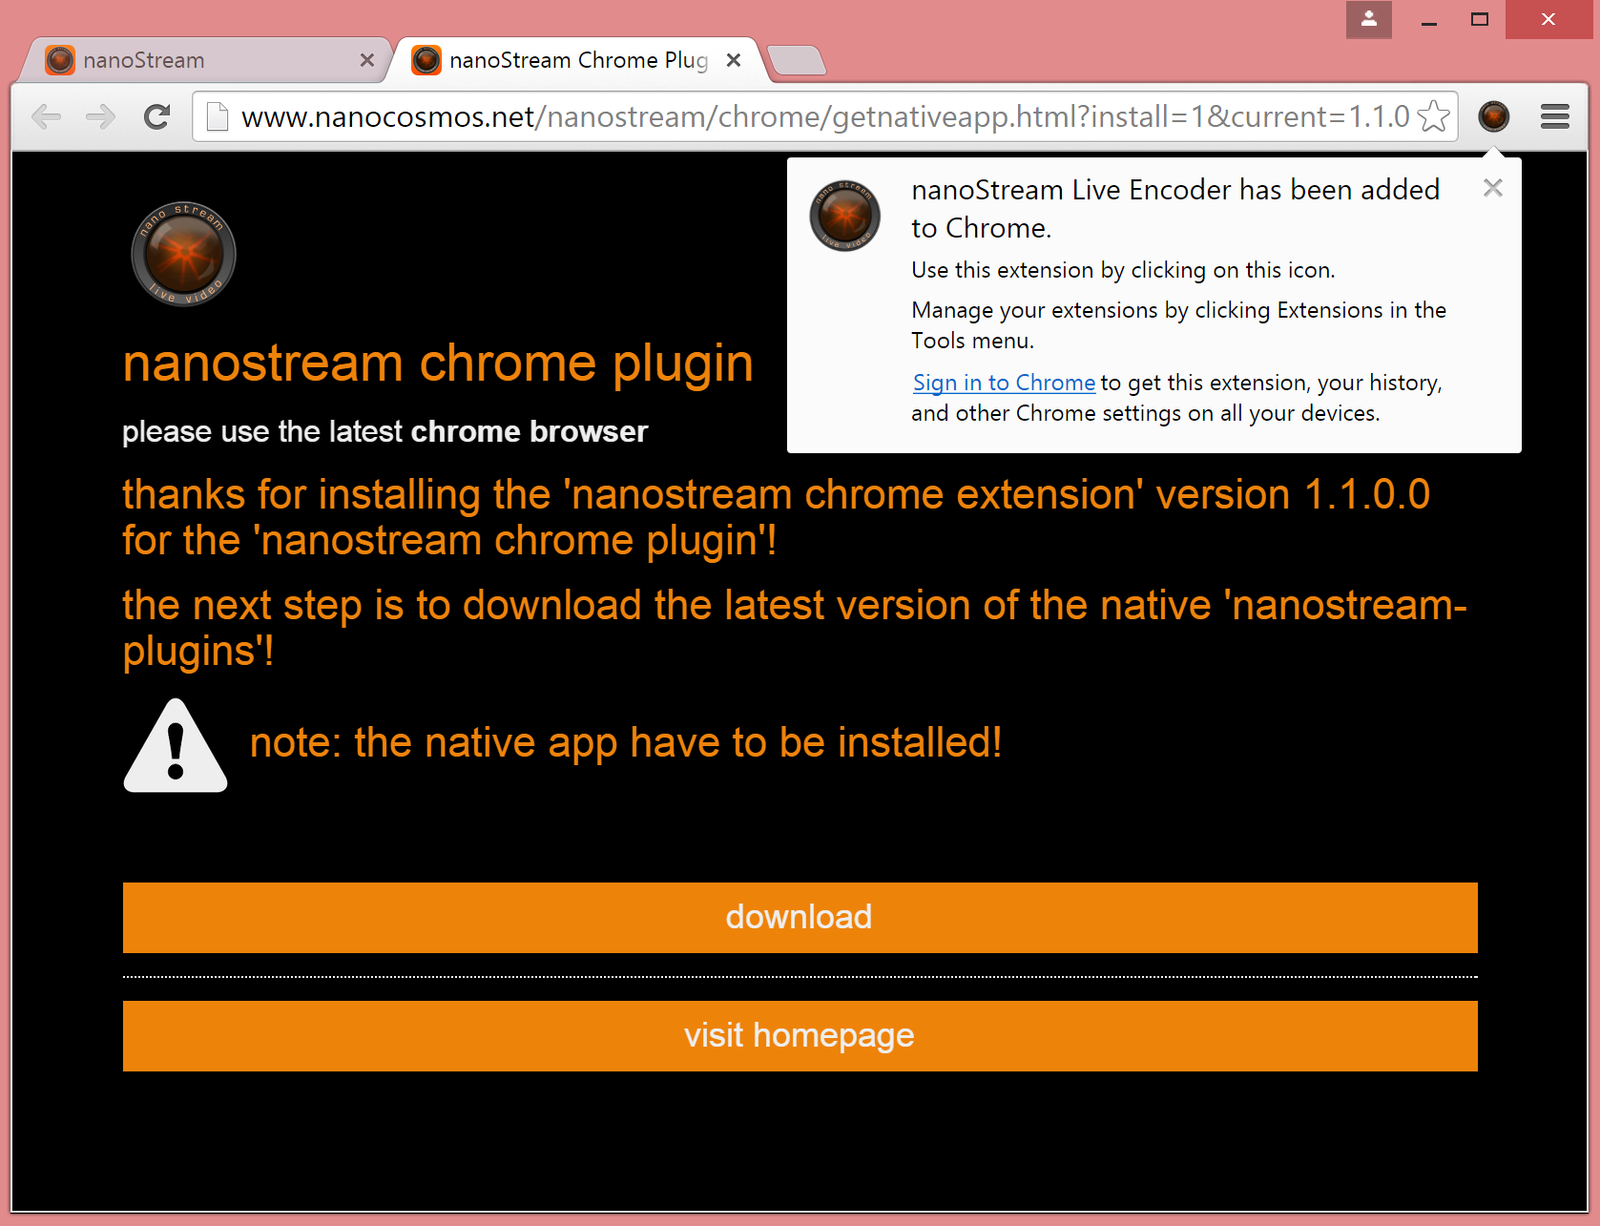Screen dimensions: 1600x1226
Task: Go back to the previous page
Action: click(46, 117)
